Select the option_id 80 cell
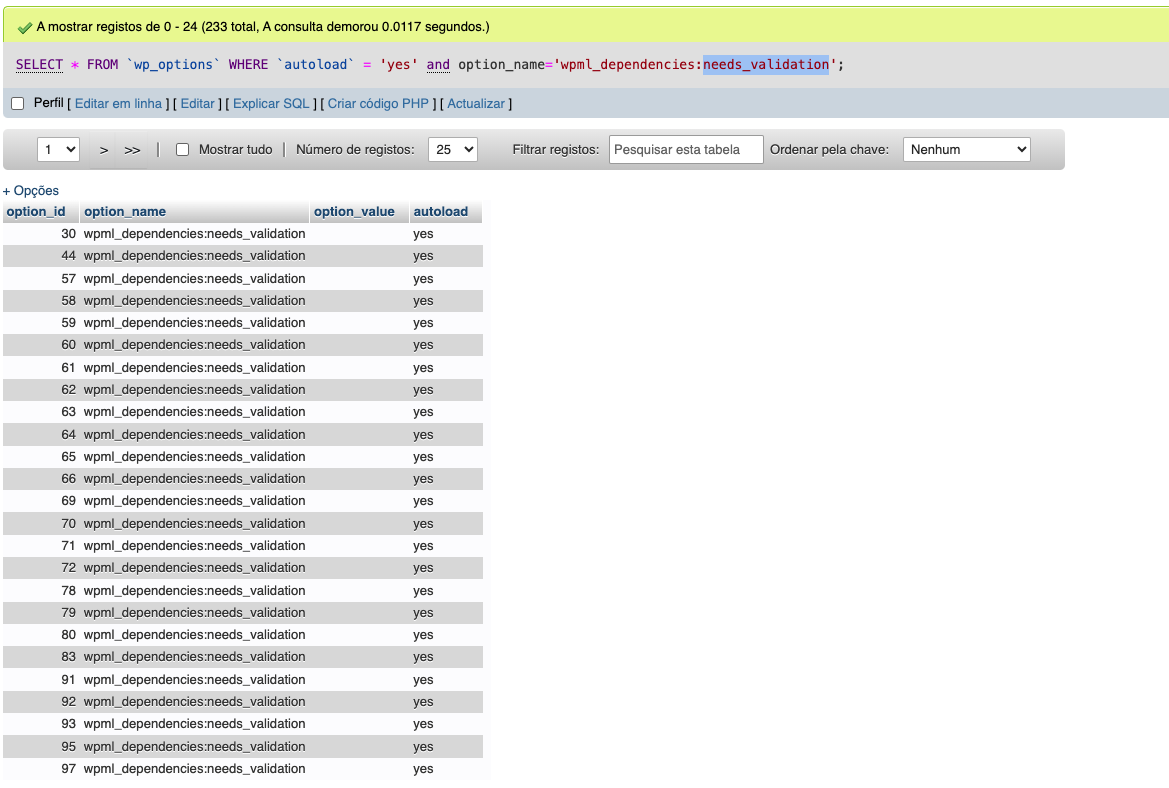Viewport: 1169px width, 788px height. (x=41, y=634)
